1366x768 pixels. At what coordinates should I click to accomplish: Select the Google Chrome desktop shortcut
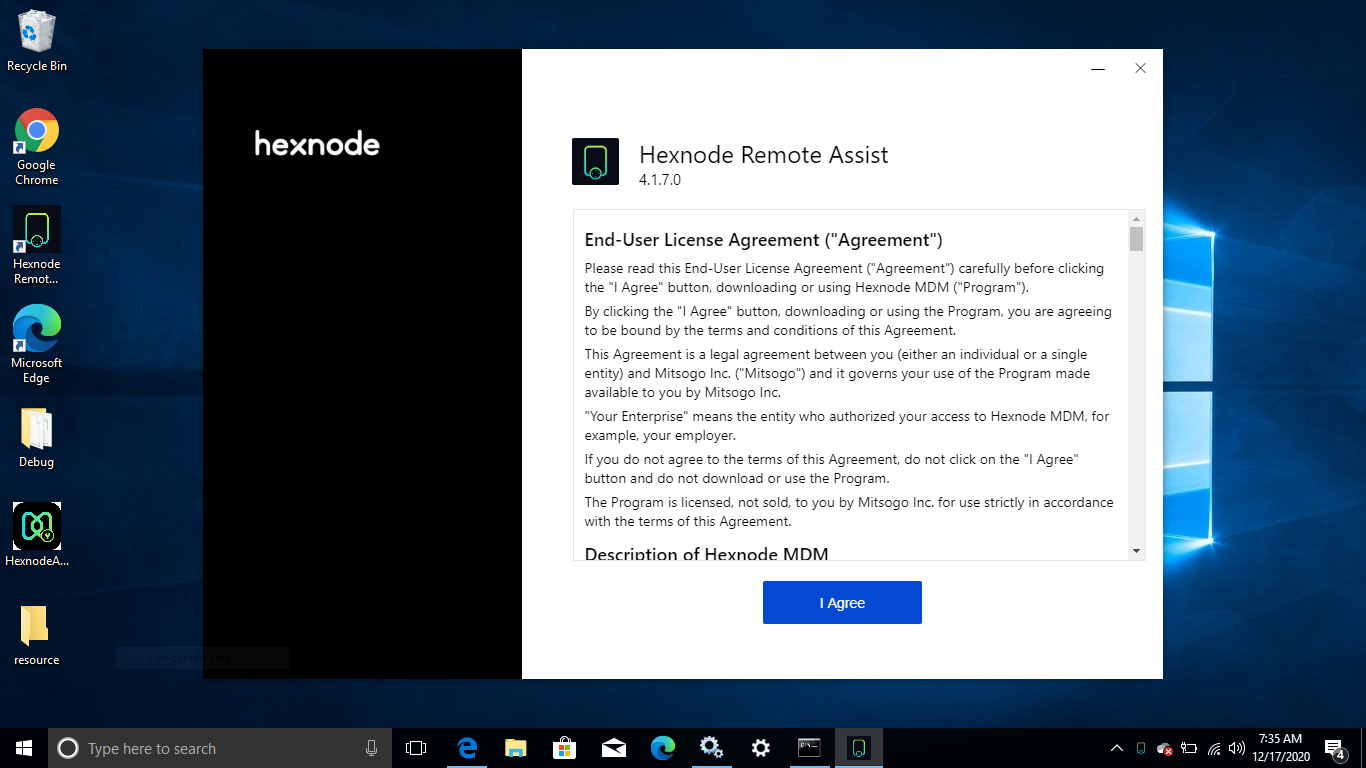click(x=37, y=147)
